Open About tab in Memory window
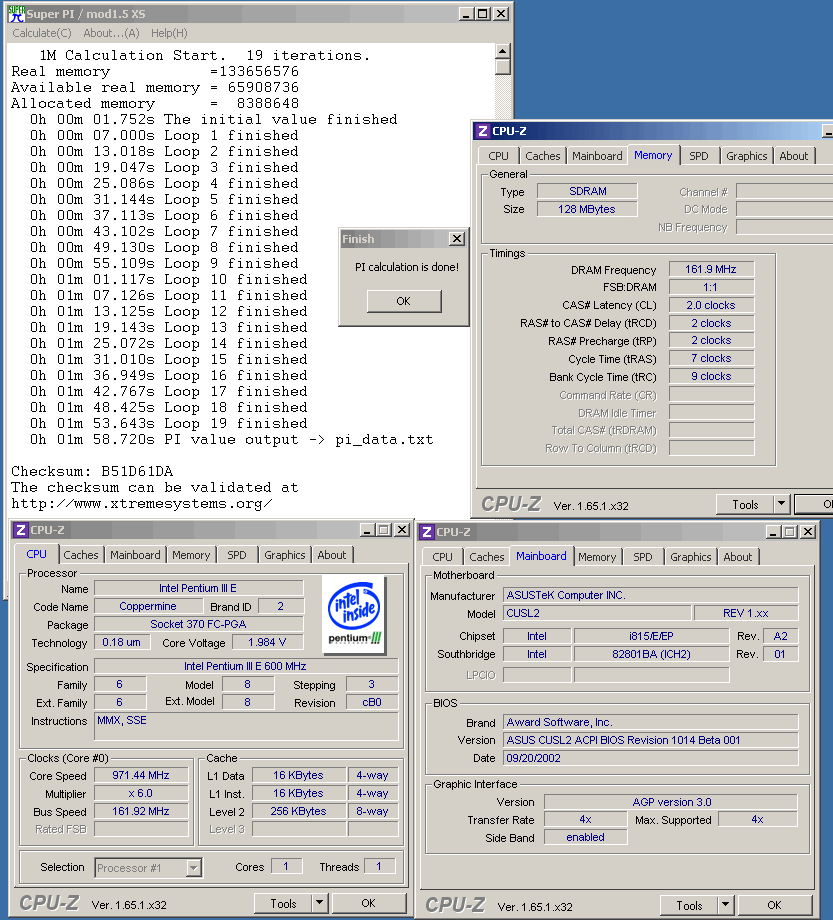 tap(794, 156)
